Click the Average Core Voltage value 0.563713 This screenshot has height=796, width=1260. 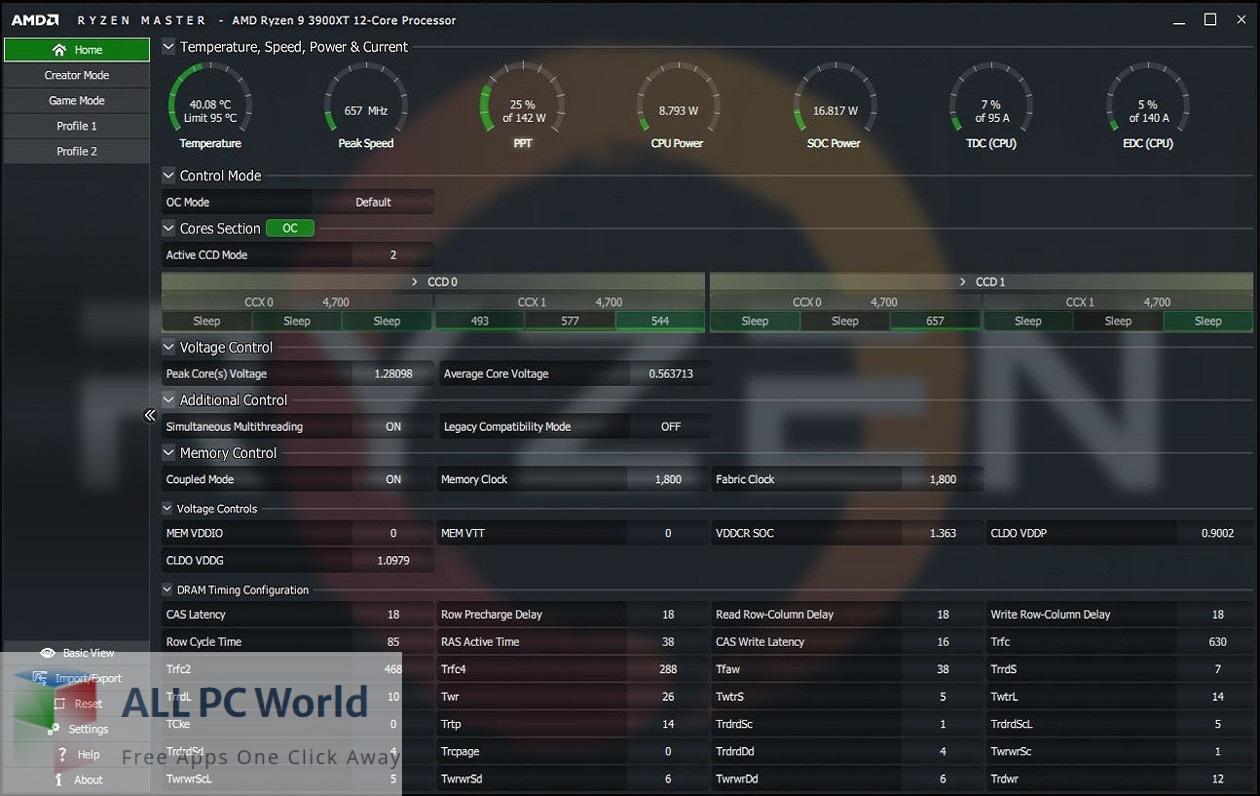coord(671,374)
